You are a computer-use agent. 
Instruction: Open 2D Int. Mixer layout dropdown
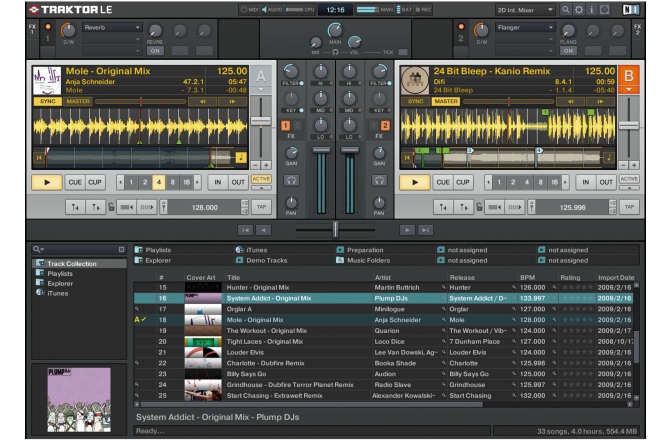(x=525, y=9)
